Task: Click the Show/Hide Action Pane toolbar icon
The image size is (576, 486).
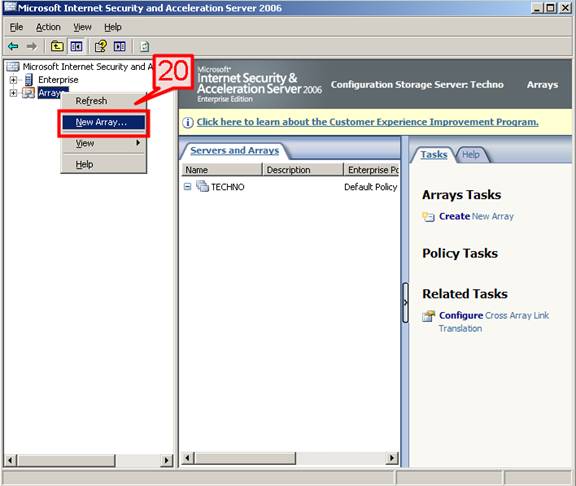Action: pyautogui.click(x=120, y=46)
